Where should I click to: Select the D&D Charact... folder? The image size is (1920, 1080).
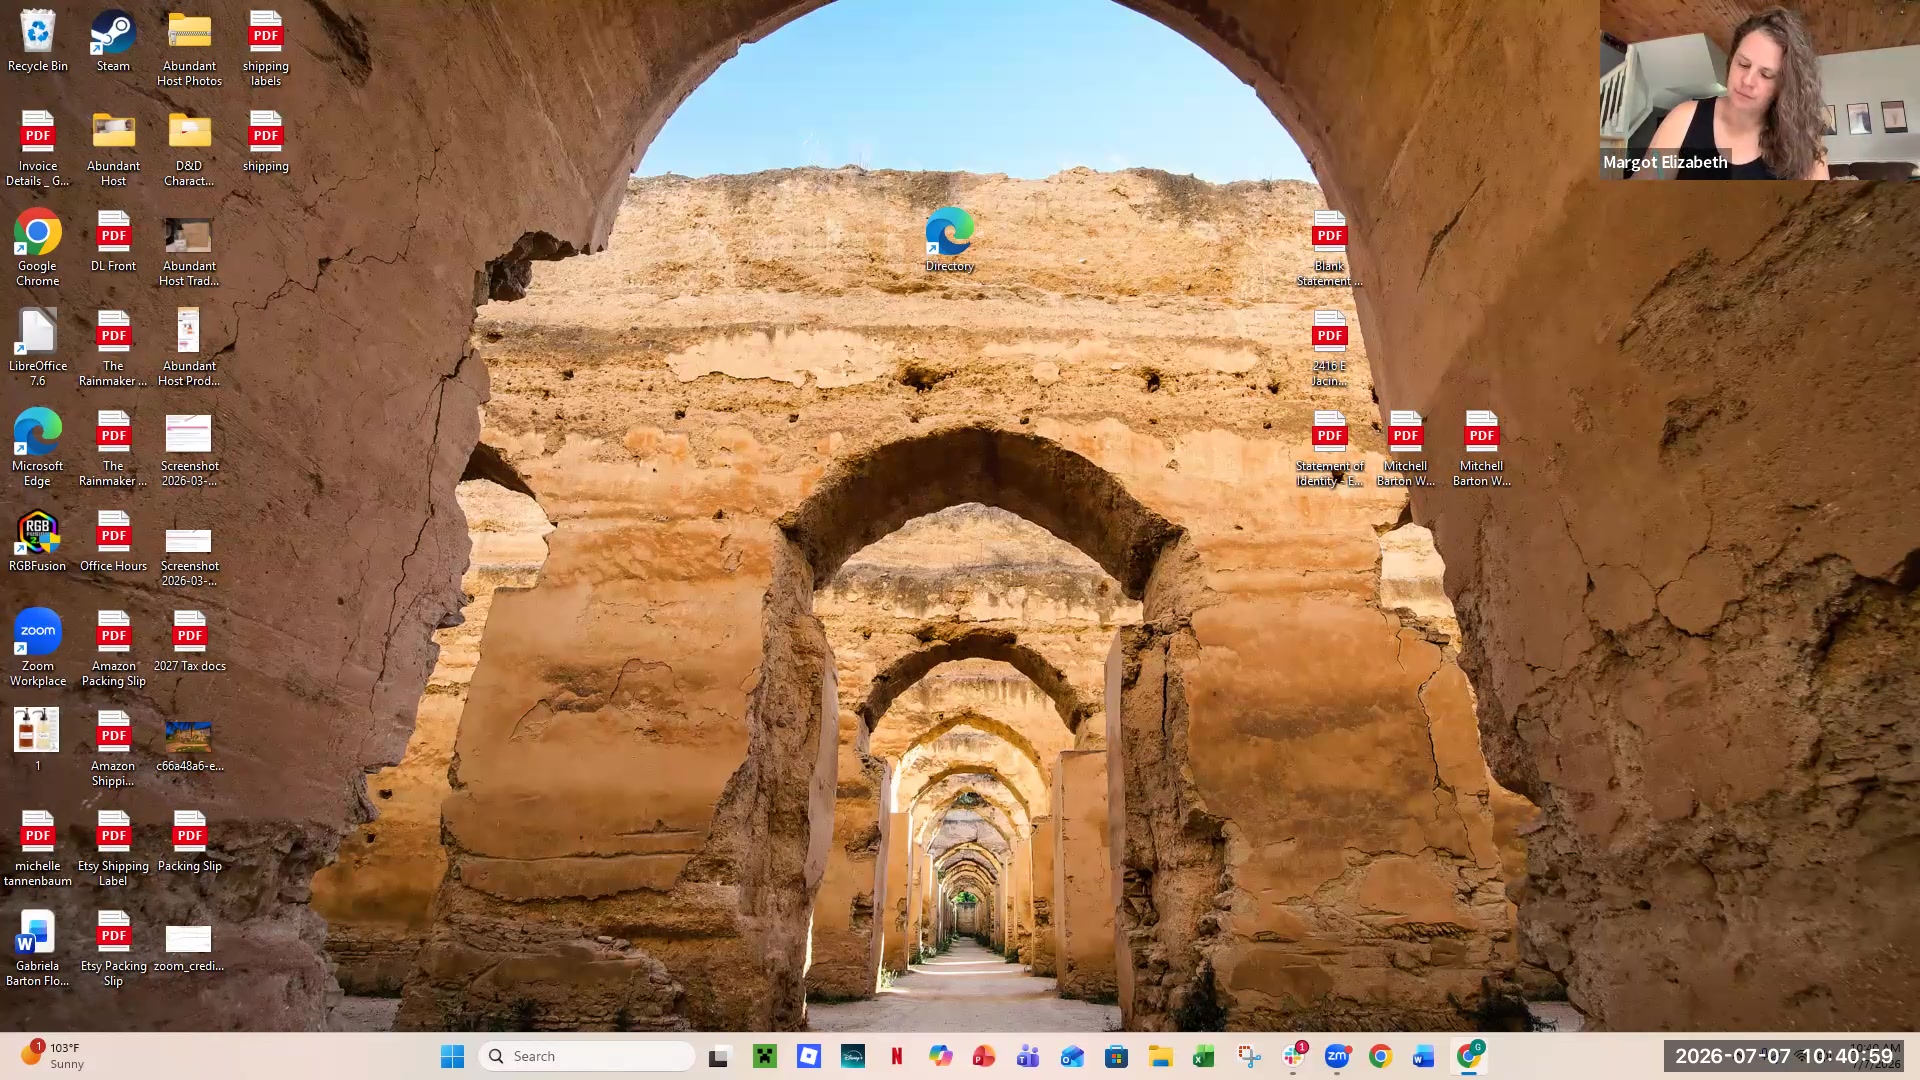coord(189,149)
